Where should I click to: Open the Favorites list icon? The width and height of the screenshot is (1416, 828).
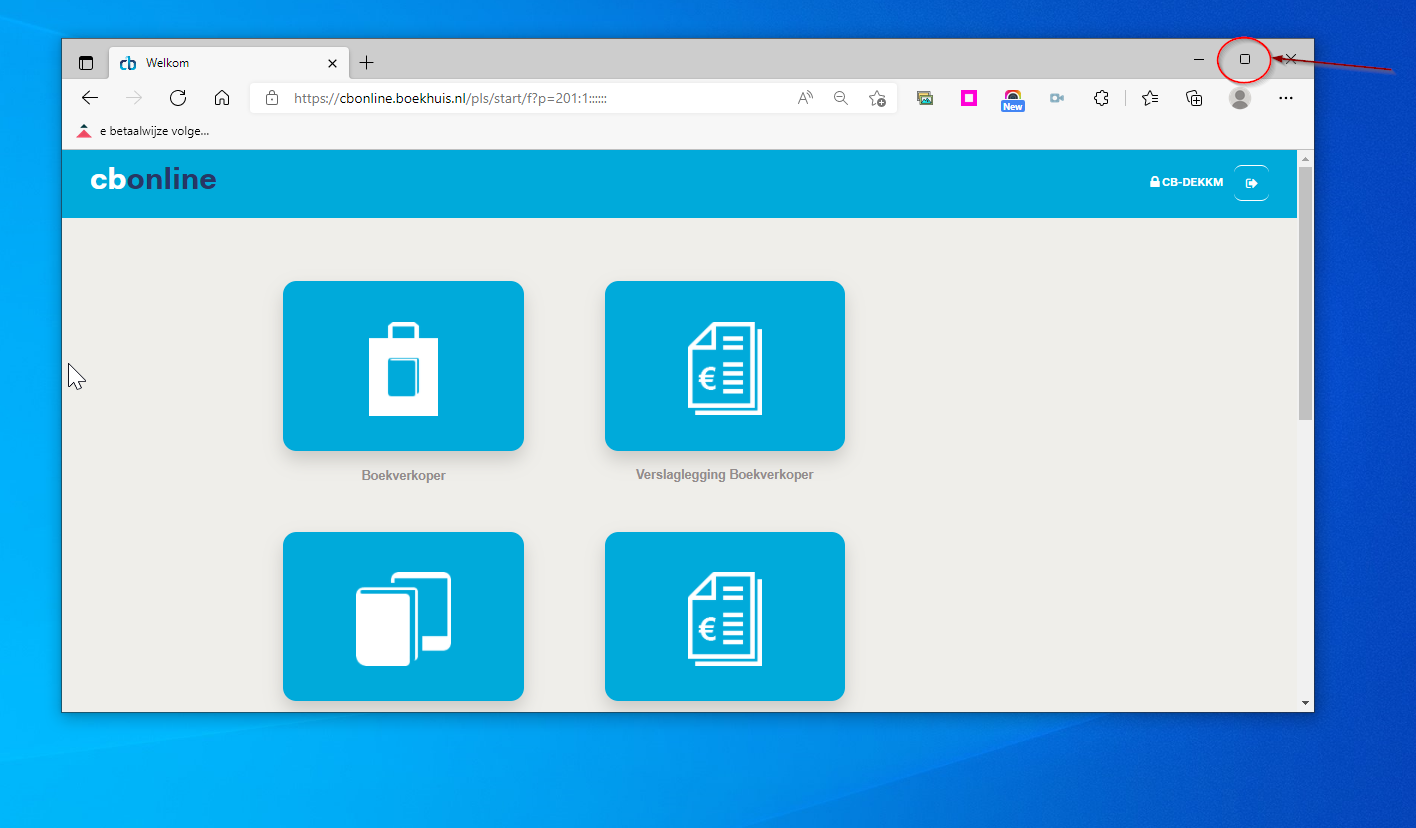tap(1150, 98)
